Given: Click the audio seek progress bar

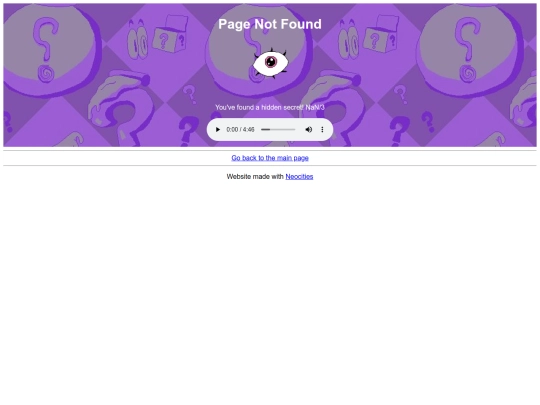Looking at the screenshot, I should (278, 129).
